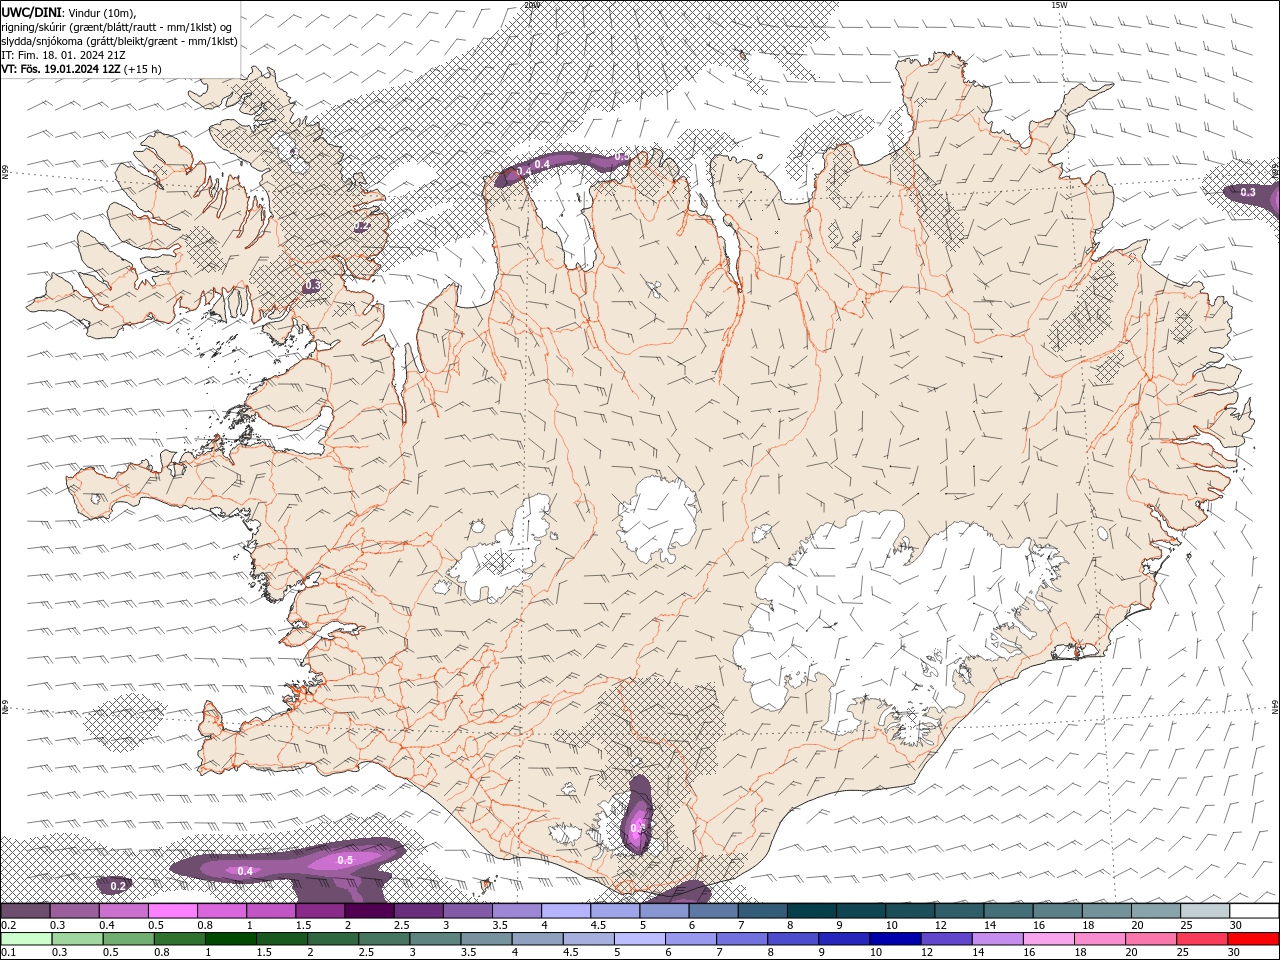Click the dark teal swatch between 9 and 10 in the upper row

point(861,911)
